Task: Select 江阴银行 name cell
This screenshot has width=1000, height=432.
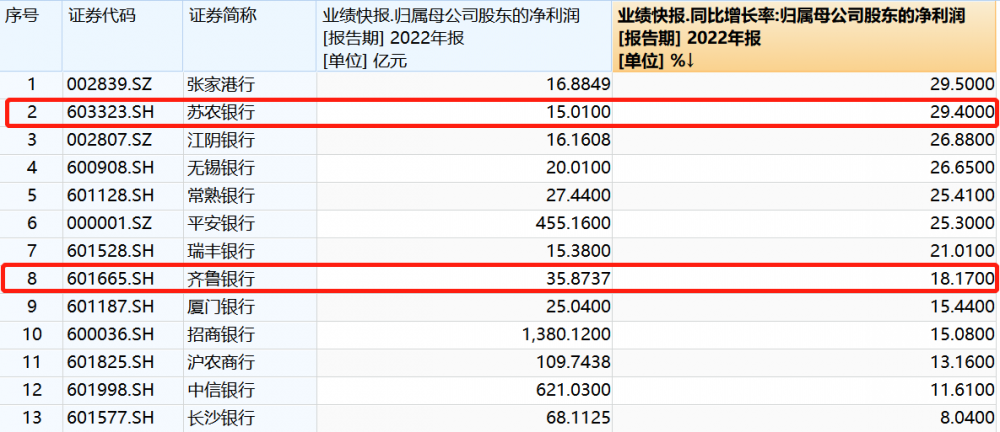Action: click(221, 140)
